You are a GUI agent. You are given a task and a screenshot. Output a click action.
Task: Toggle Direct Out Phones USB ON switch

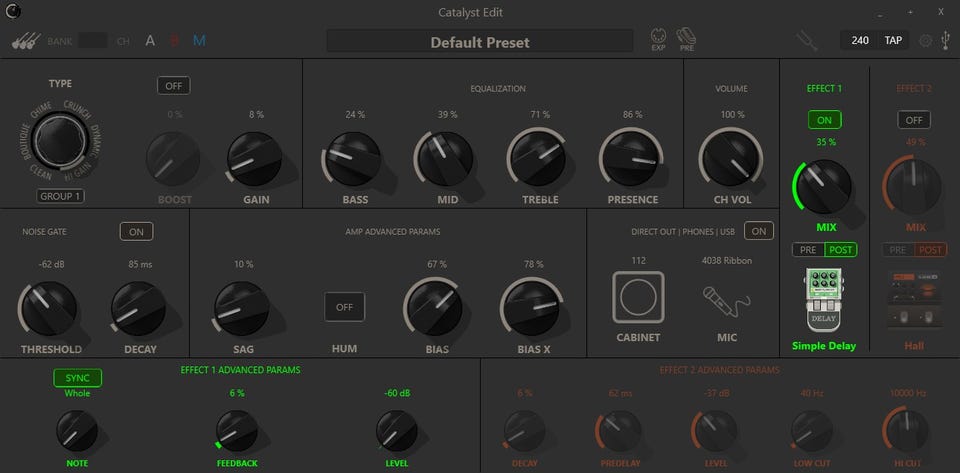(759, 231)
